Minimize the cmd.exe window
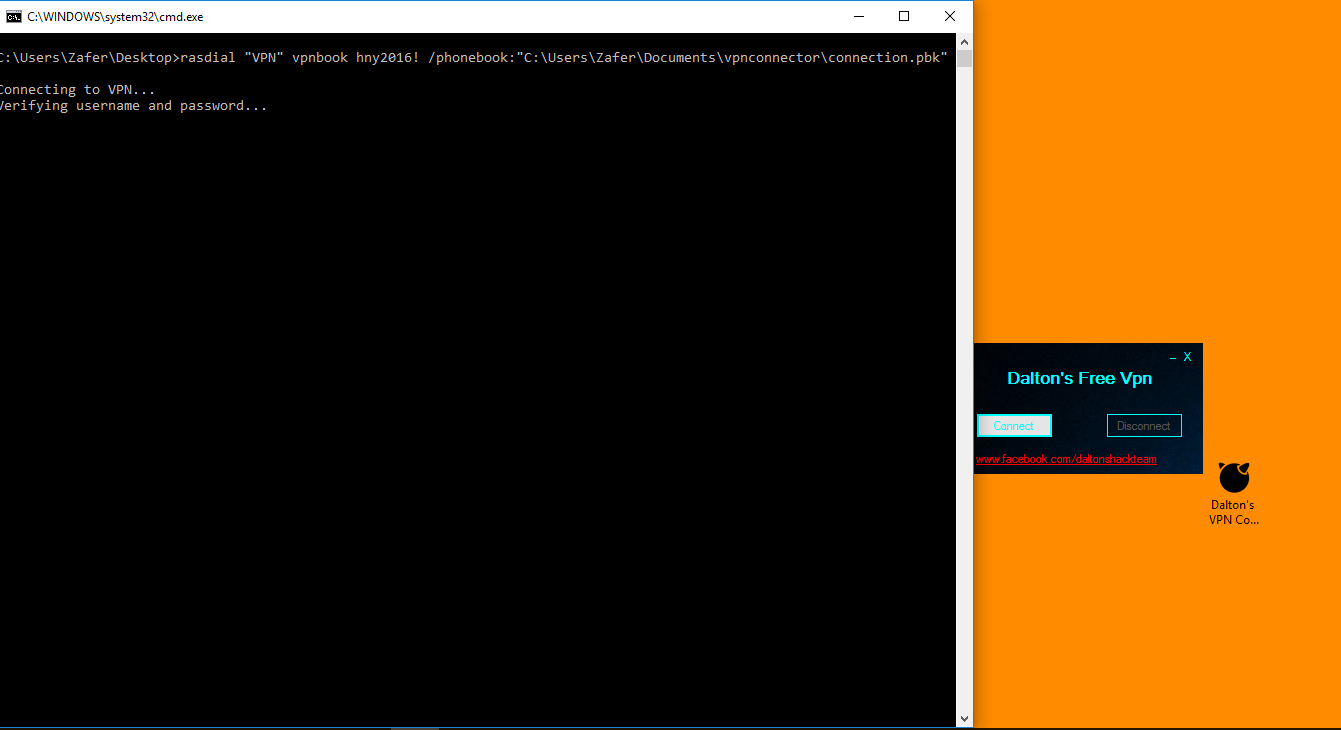The image size is (1341, 730). click(x=858, y=16)
